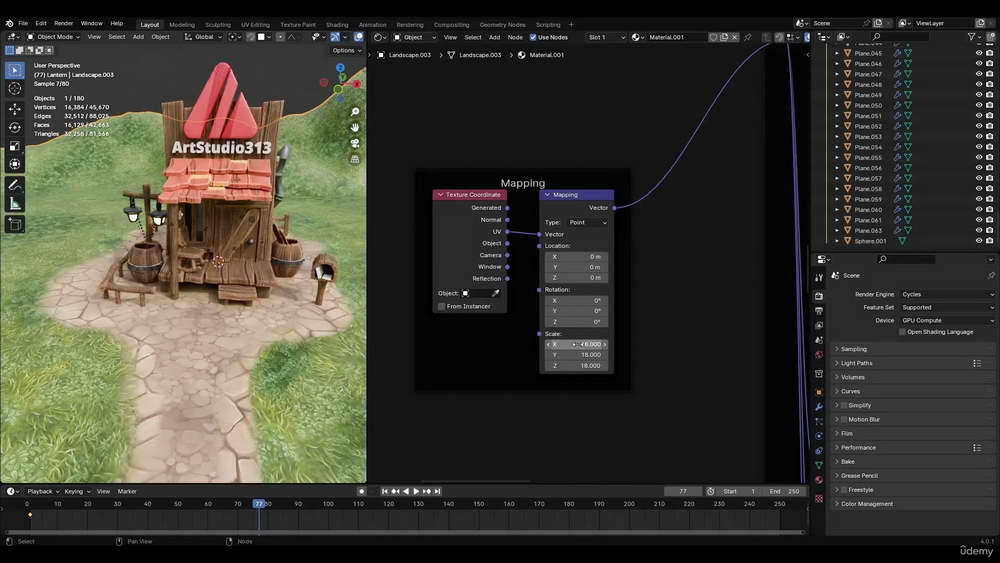Viewport: 1000px width, 563px height.
Task: Open the View Layer properties tab
Action: tap(819, 326)
